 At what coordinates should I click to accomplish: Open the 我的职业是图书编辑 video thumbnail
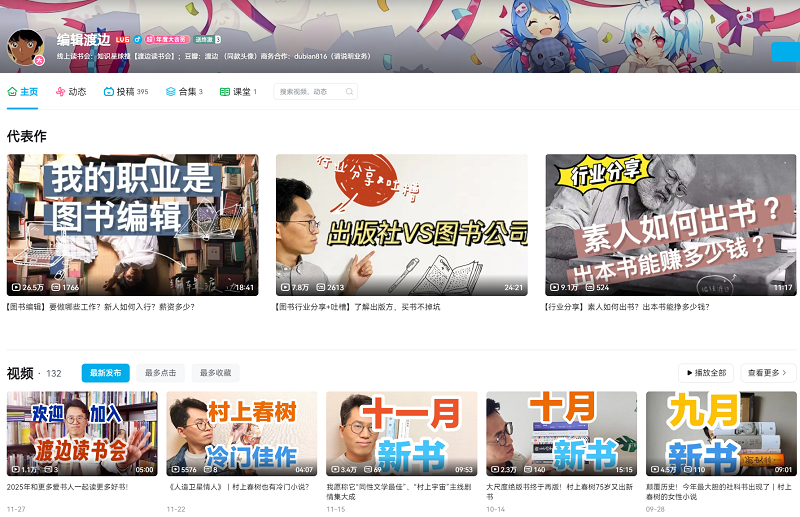point(132,224)
